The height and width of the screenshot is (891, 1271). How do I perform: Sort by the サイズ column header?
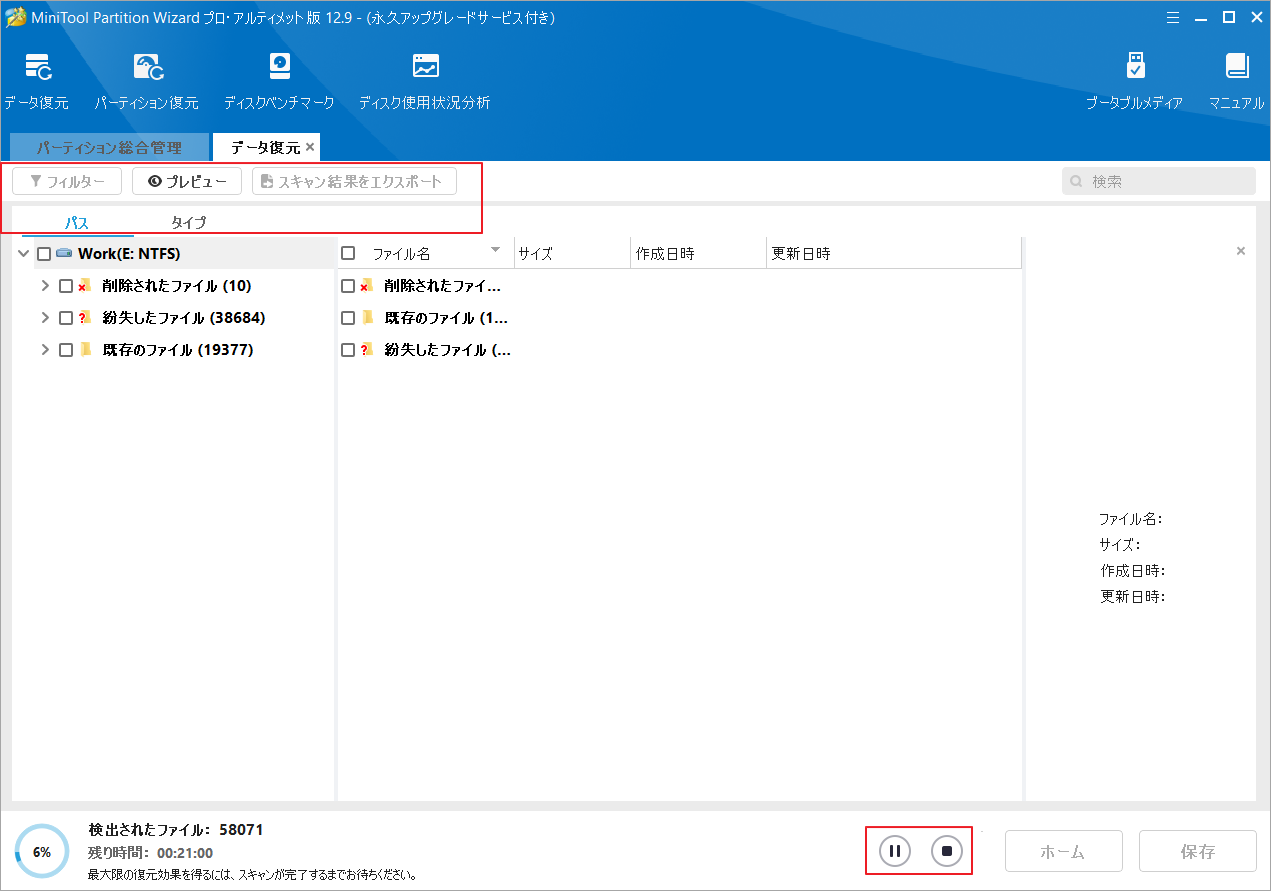pos(572,254)
